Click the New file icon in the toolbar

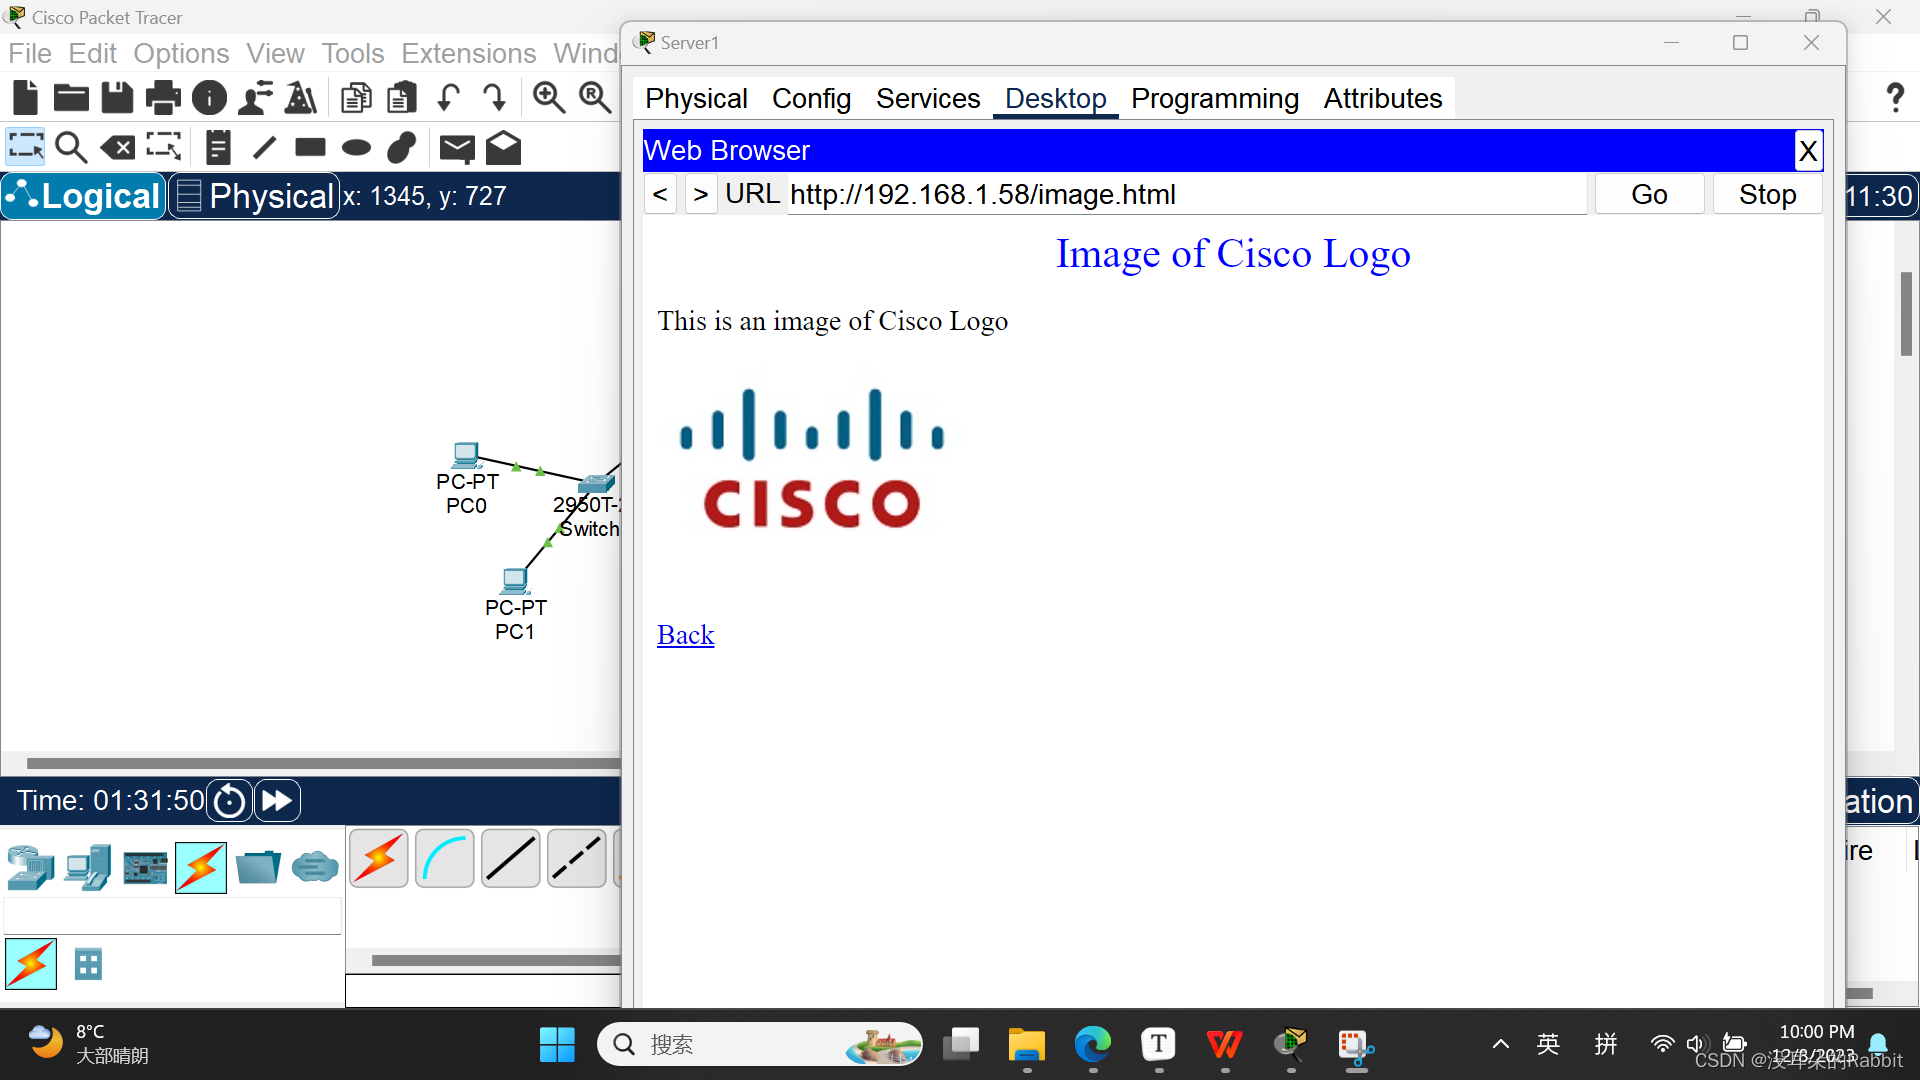(26, 97)
